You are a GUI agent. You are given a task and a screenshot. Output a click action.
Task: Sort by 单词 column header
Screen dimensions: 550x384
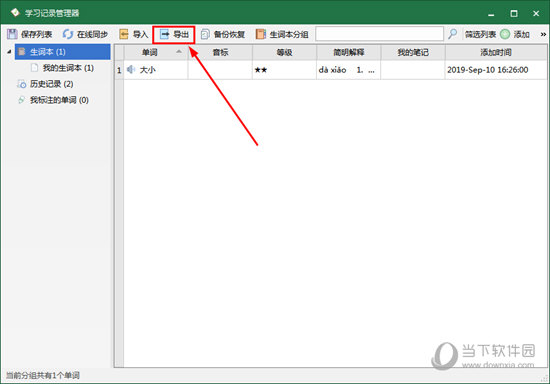click(x=156, y=53)
